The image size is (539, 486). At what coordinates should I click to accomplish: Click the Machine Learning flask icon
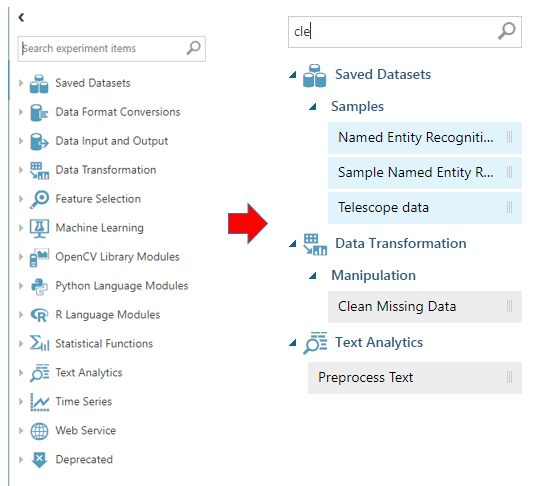point(39,228)
